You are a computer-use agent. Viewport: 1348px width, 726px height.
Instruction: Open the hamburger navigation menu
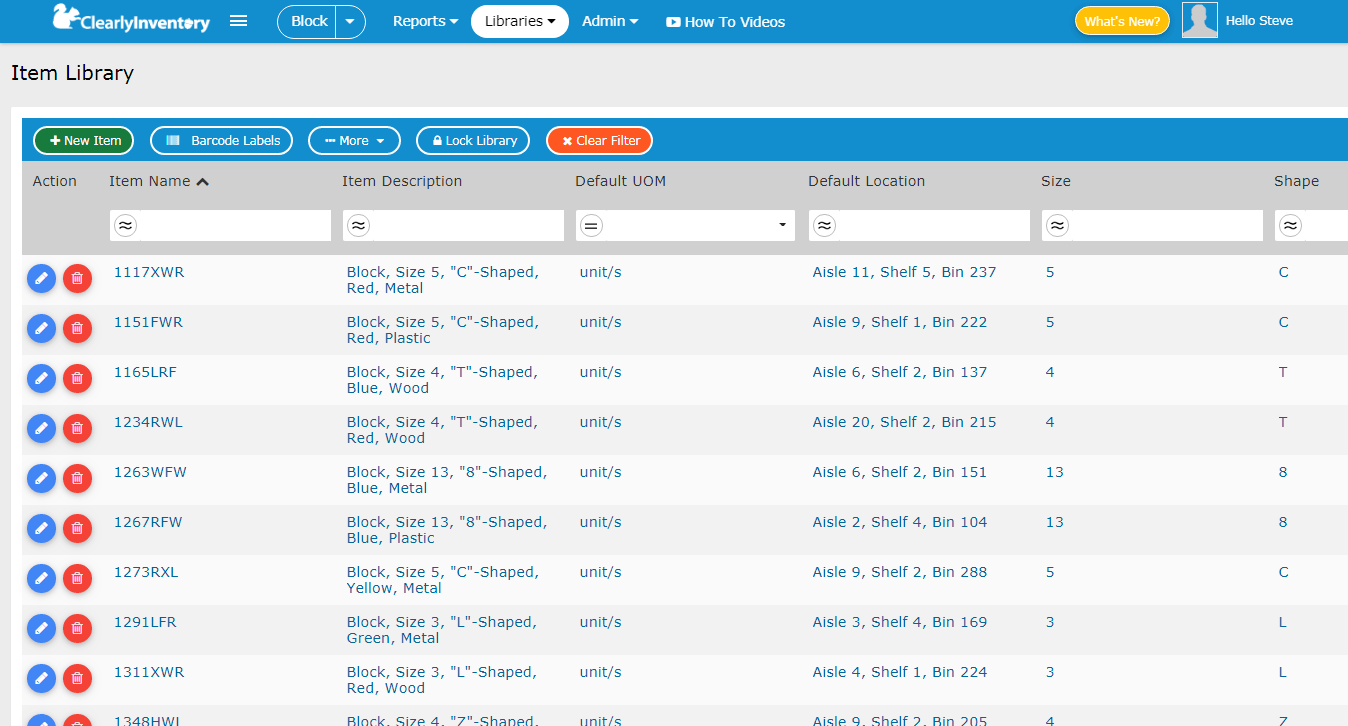(238, 20)
